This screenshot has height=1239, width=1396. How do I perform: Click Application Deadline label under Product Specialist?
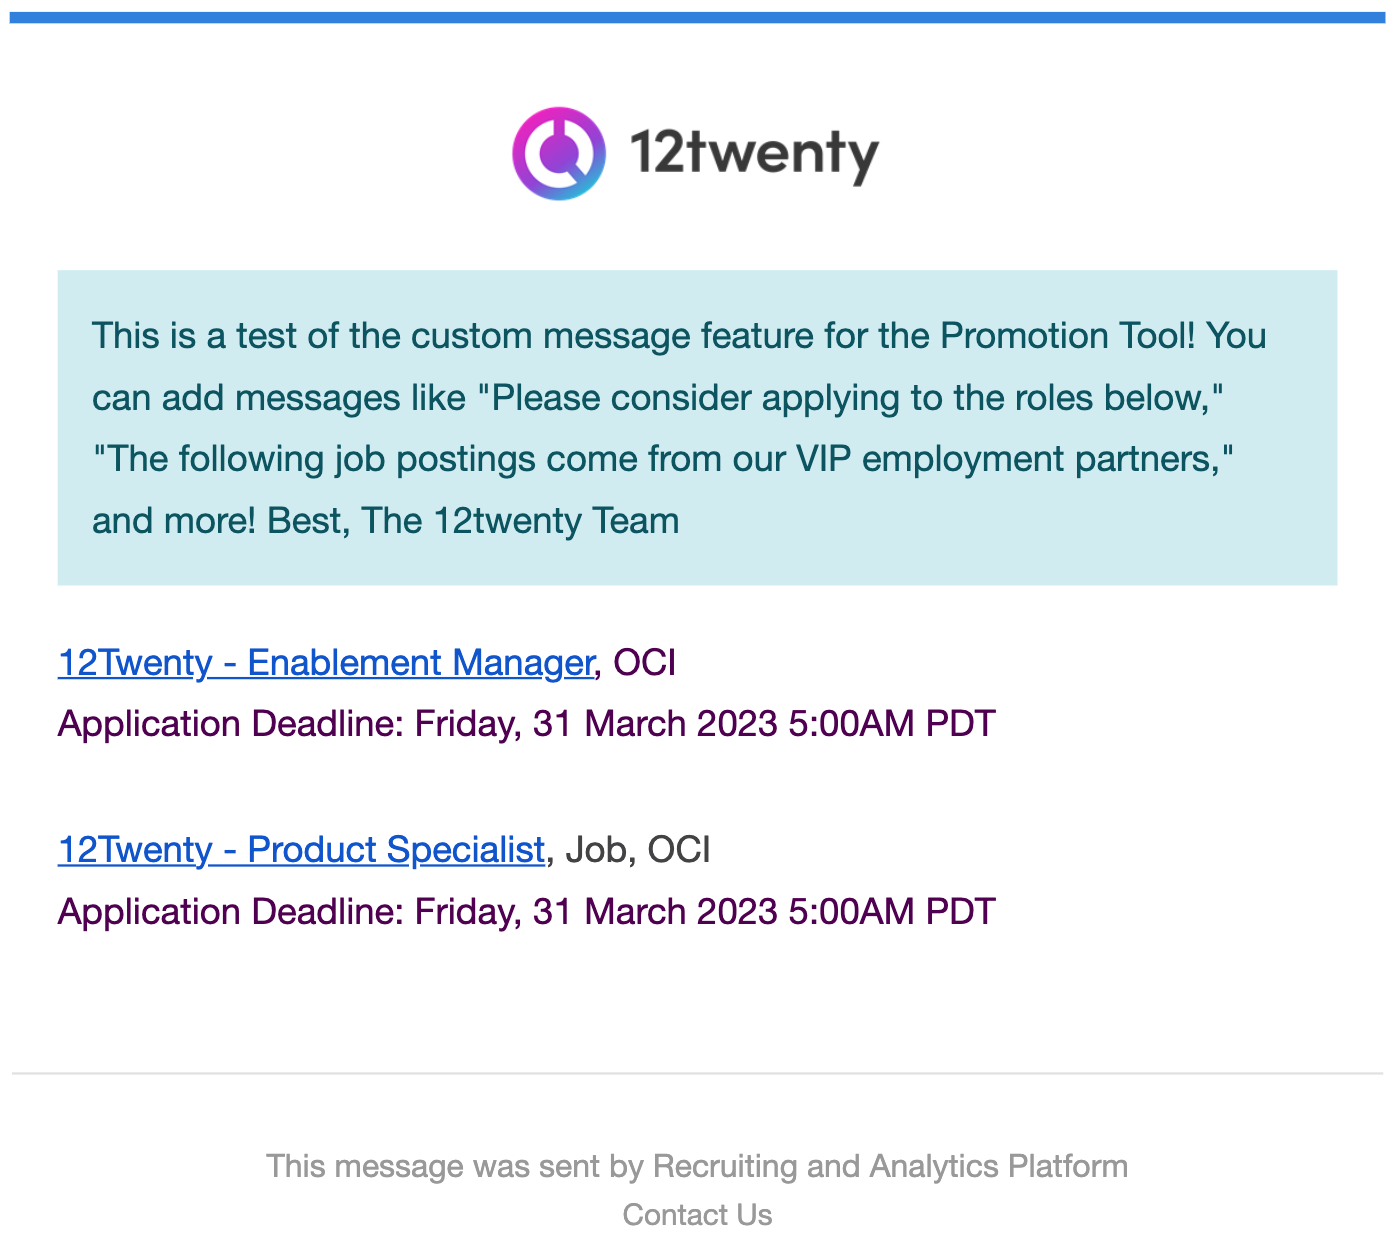click(x=231, y=911)
